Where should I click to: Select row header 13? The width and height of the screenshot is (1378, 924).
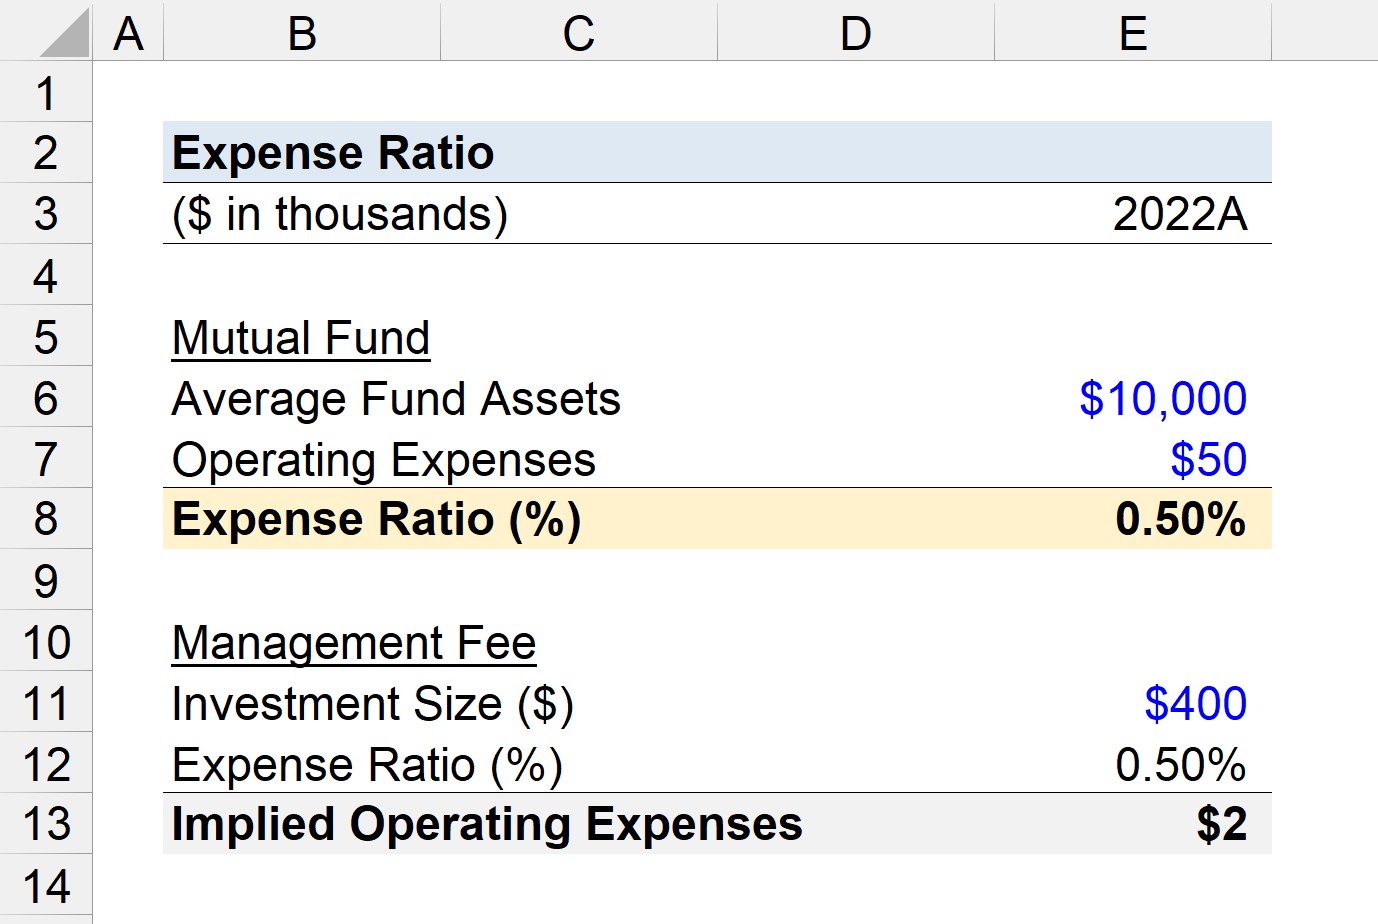pos(45,825)
